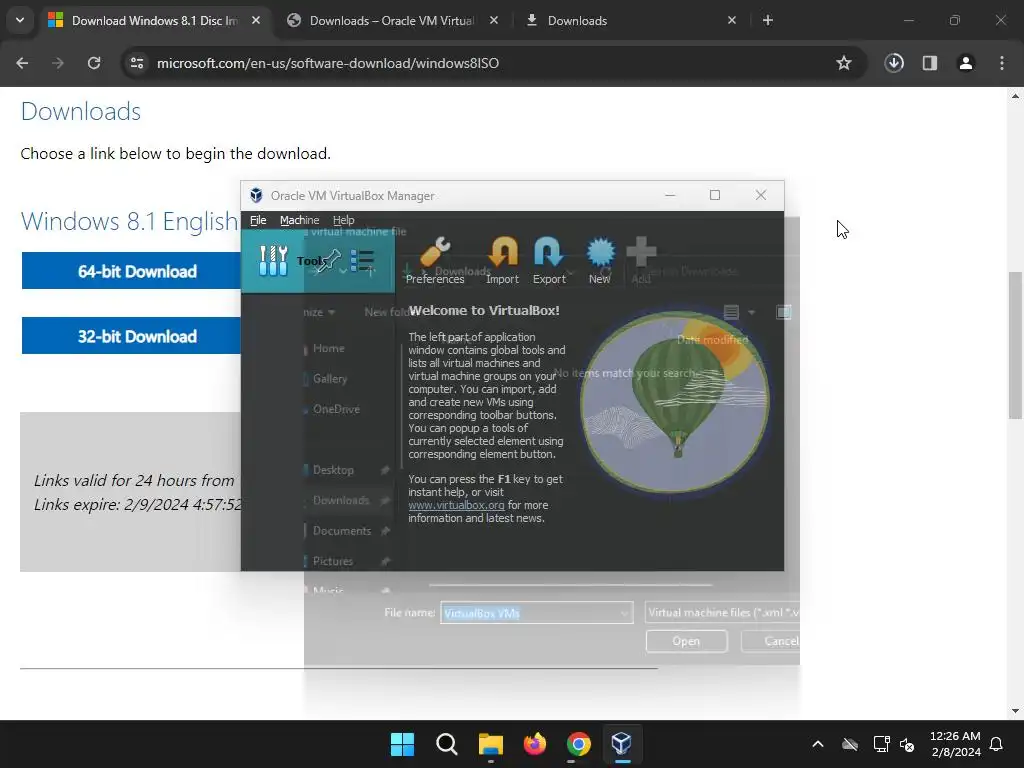Open Chrome downloads bubble icon
Viewport: 1024px width, 768px height.
coord(894,63)
